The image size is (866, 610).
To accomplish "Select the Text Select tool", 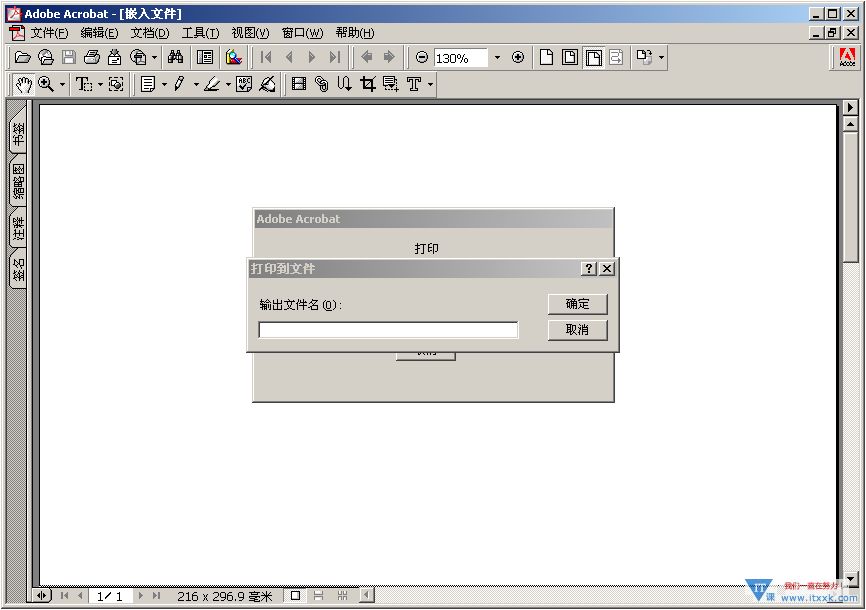I will tap(84, 85).
